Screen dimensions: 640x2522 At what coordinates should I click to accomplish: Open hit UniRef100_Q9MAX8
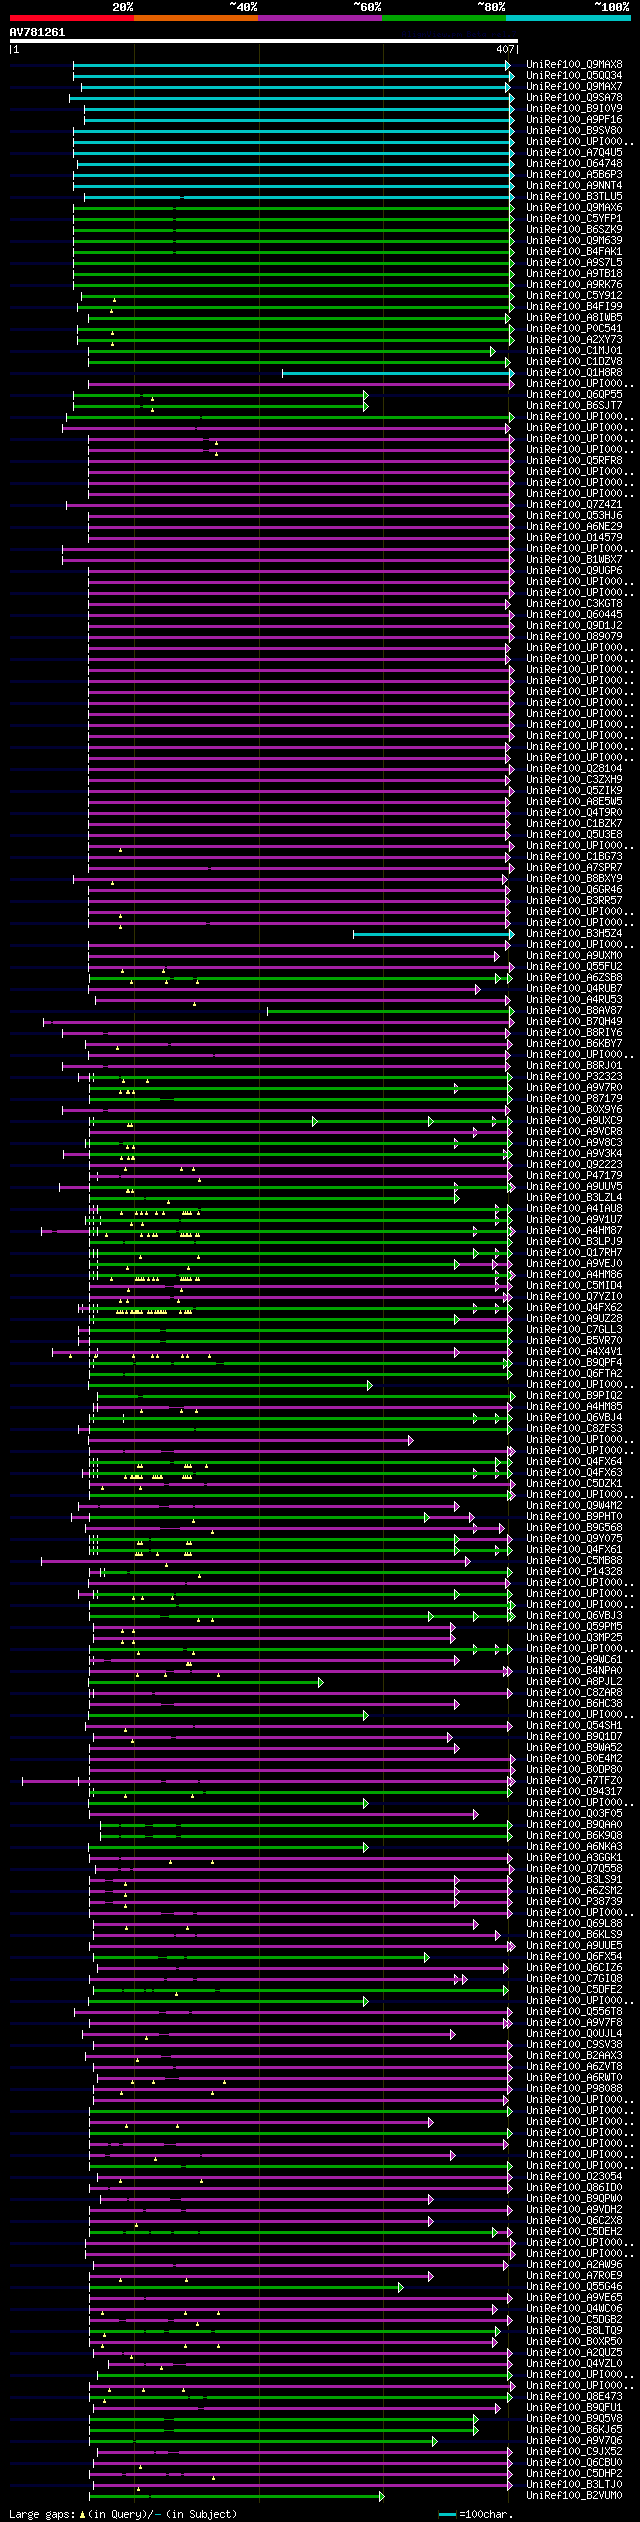(x=574, y=65)
